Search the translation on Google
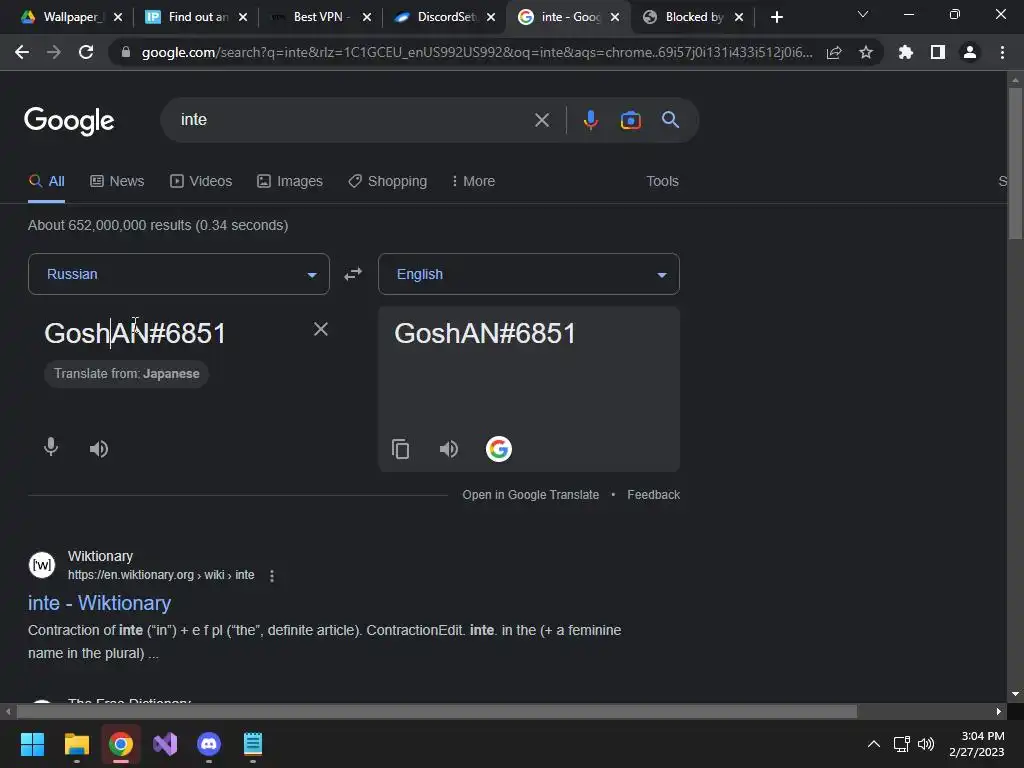 [x=498, y=449]
